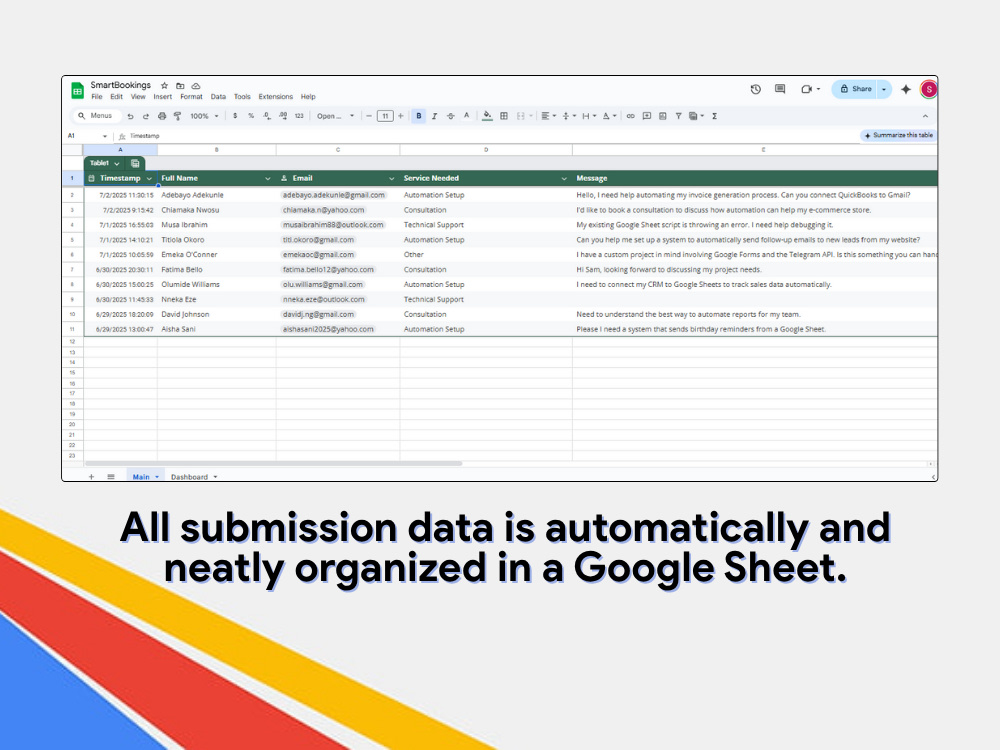
Task: Open Full Name column dropdown arrow
Action: point(267,179)
